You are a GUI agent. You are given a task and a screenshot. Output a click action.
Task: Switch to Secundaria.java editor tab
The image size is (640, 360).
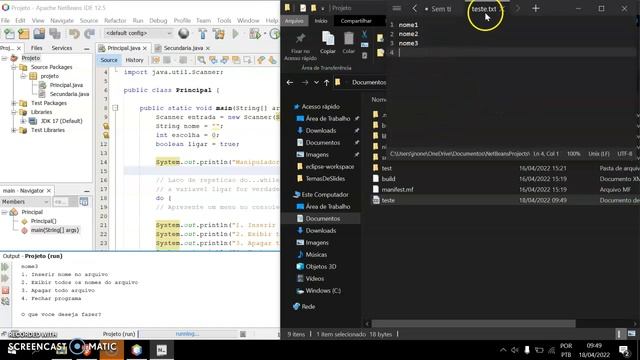click(183, 48)
